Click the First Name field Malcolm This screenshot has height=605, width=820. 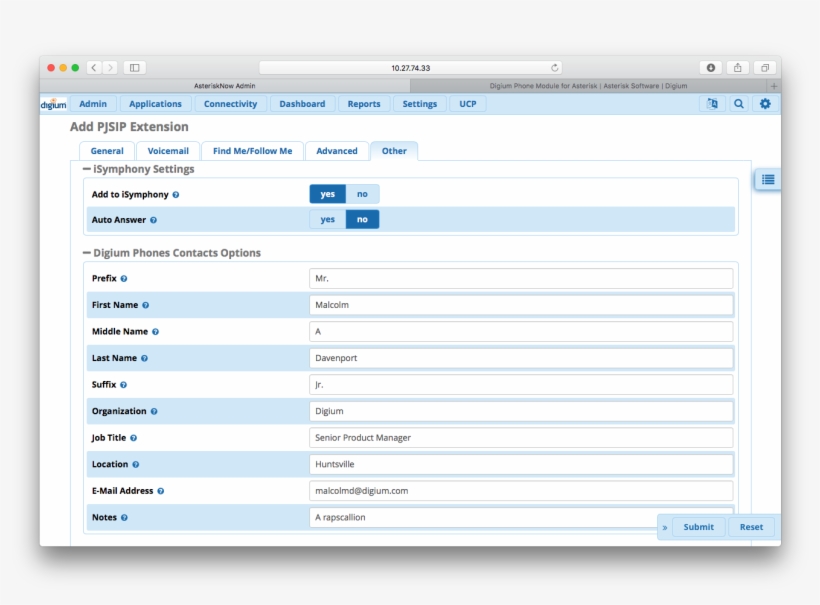pos(521,305)
